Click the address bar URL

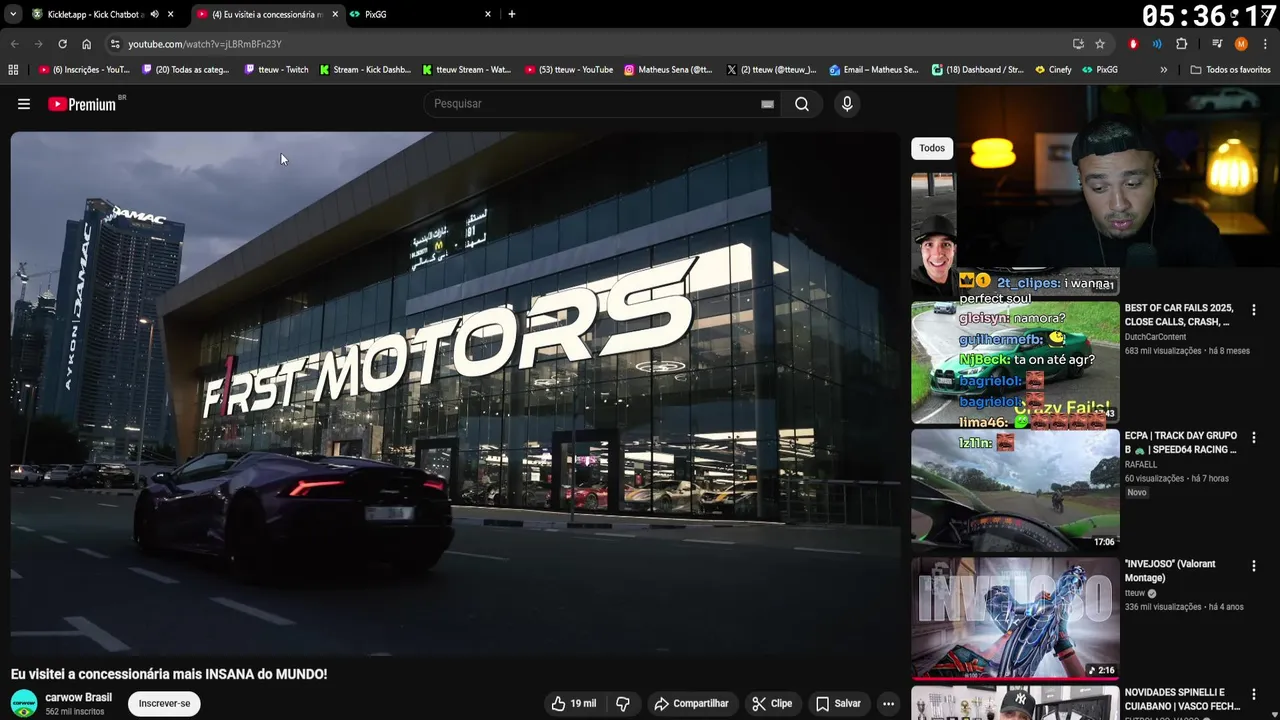[x=204, y=44]
